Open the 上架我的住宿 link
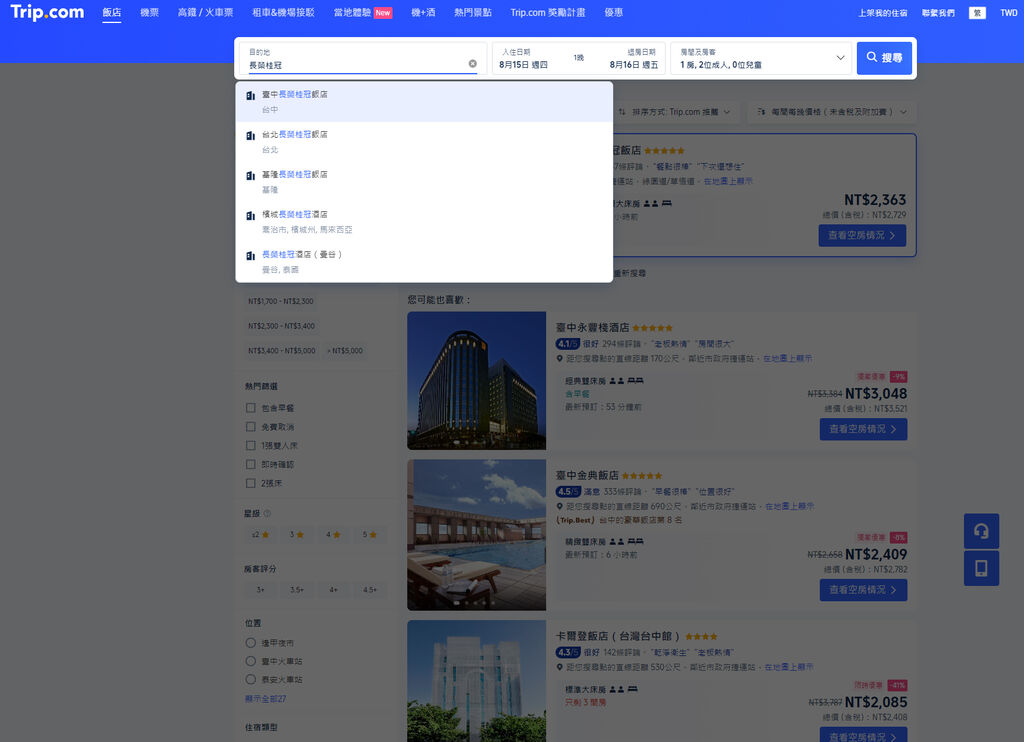 click(x=882, y=12)
